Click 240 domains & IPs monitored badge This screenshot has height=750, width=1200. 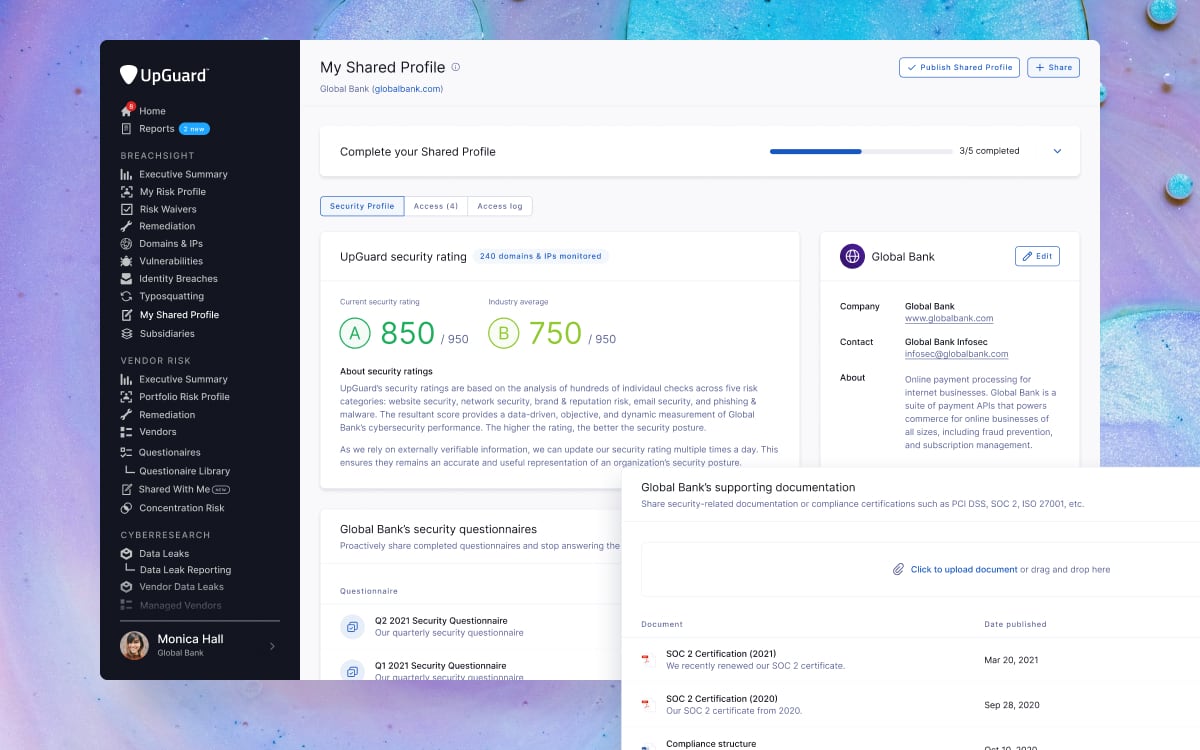(541, 256)
